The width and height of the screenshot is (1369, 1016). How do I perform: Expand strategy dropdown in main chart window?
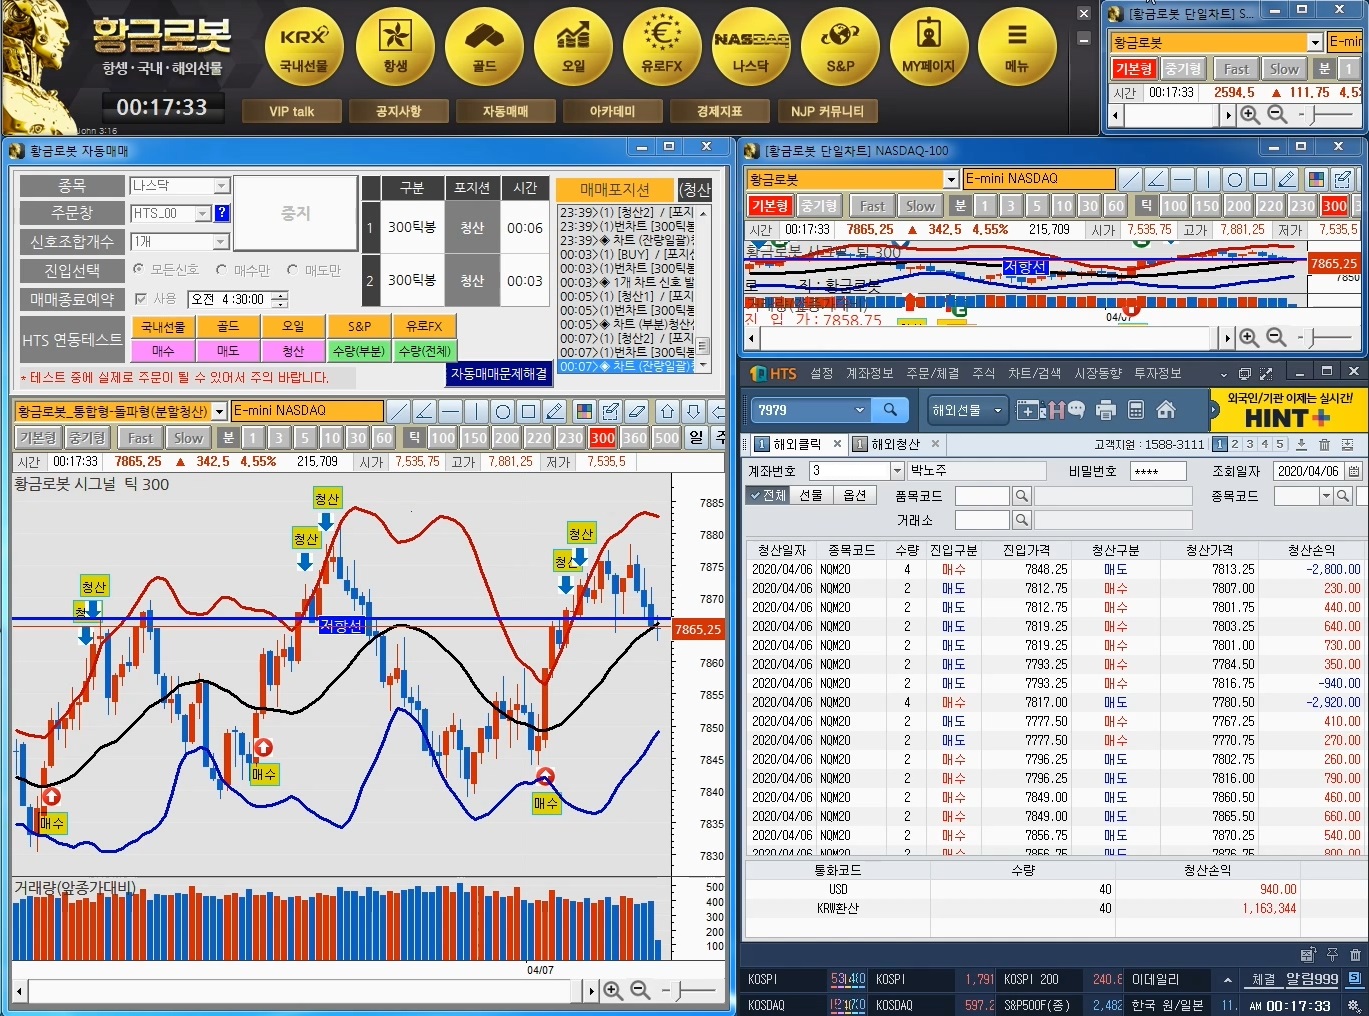[x=219, y=412]
